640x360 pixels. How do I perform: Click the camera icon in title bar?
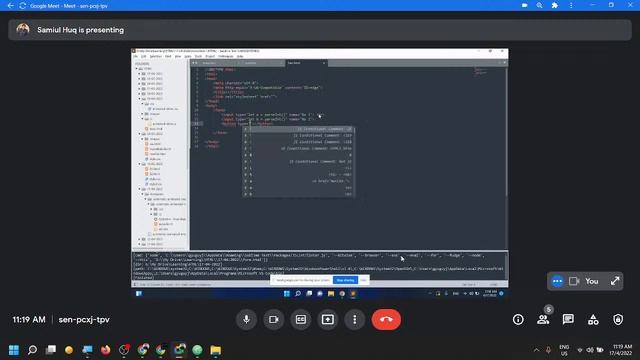(x=524, y=5)
